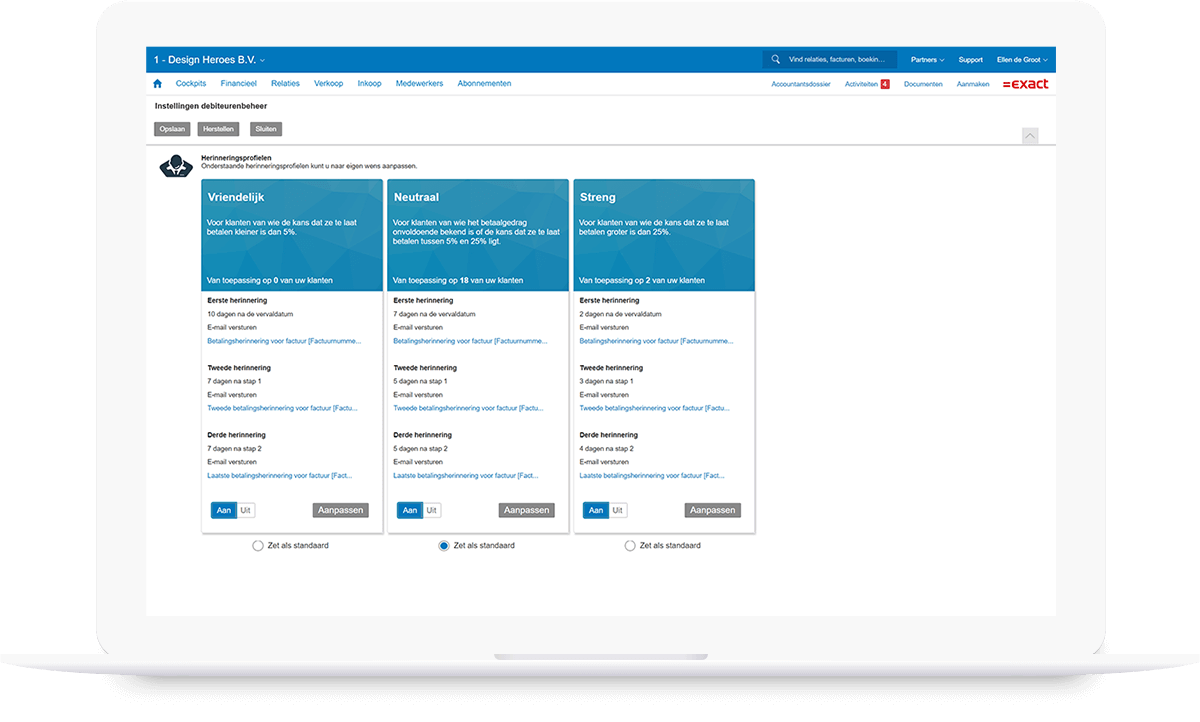
Task: Open Accountantsdossier
Action: 801,84
